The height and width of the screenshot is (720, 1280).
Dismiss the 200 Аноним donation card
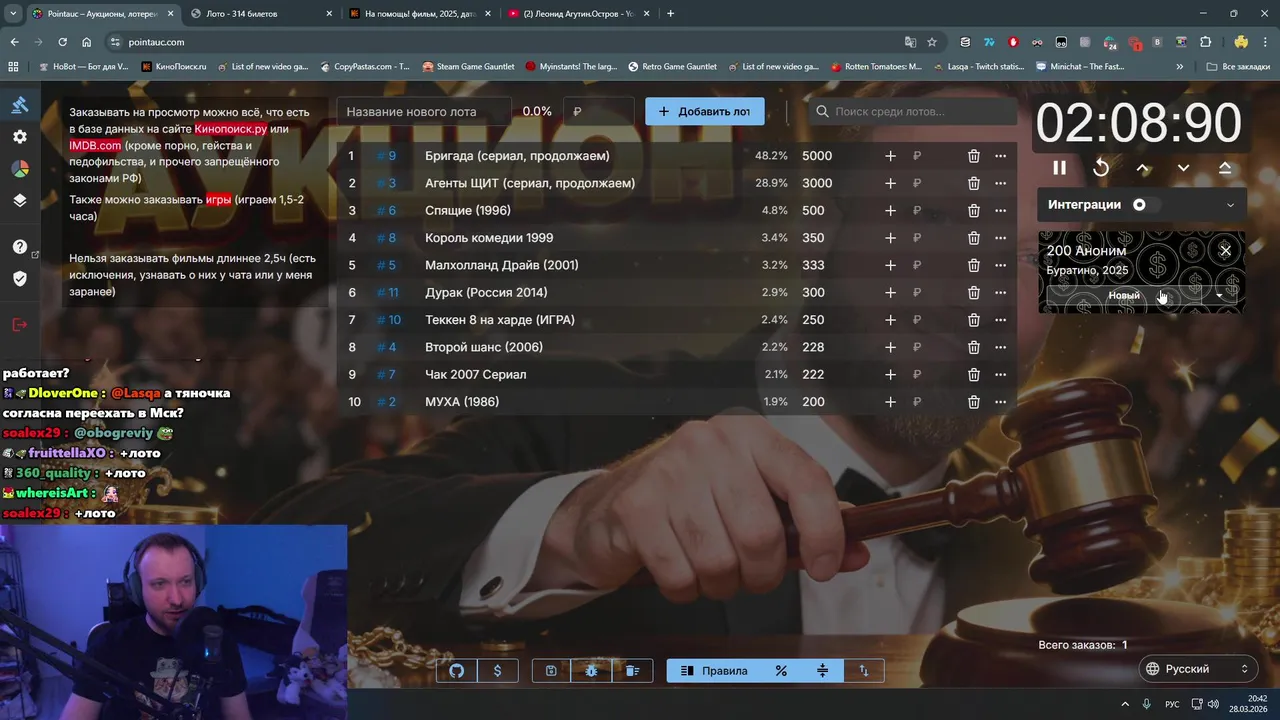[x=1225, y=250]
